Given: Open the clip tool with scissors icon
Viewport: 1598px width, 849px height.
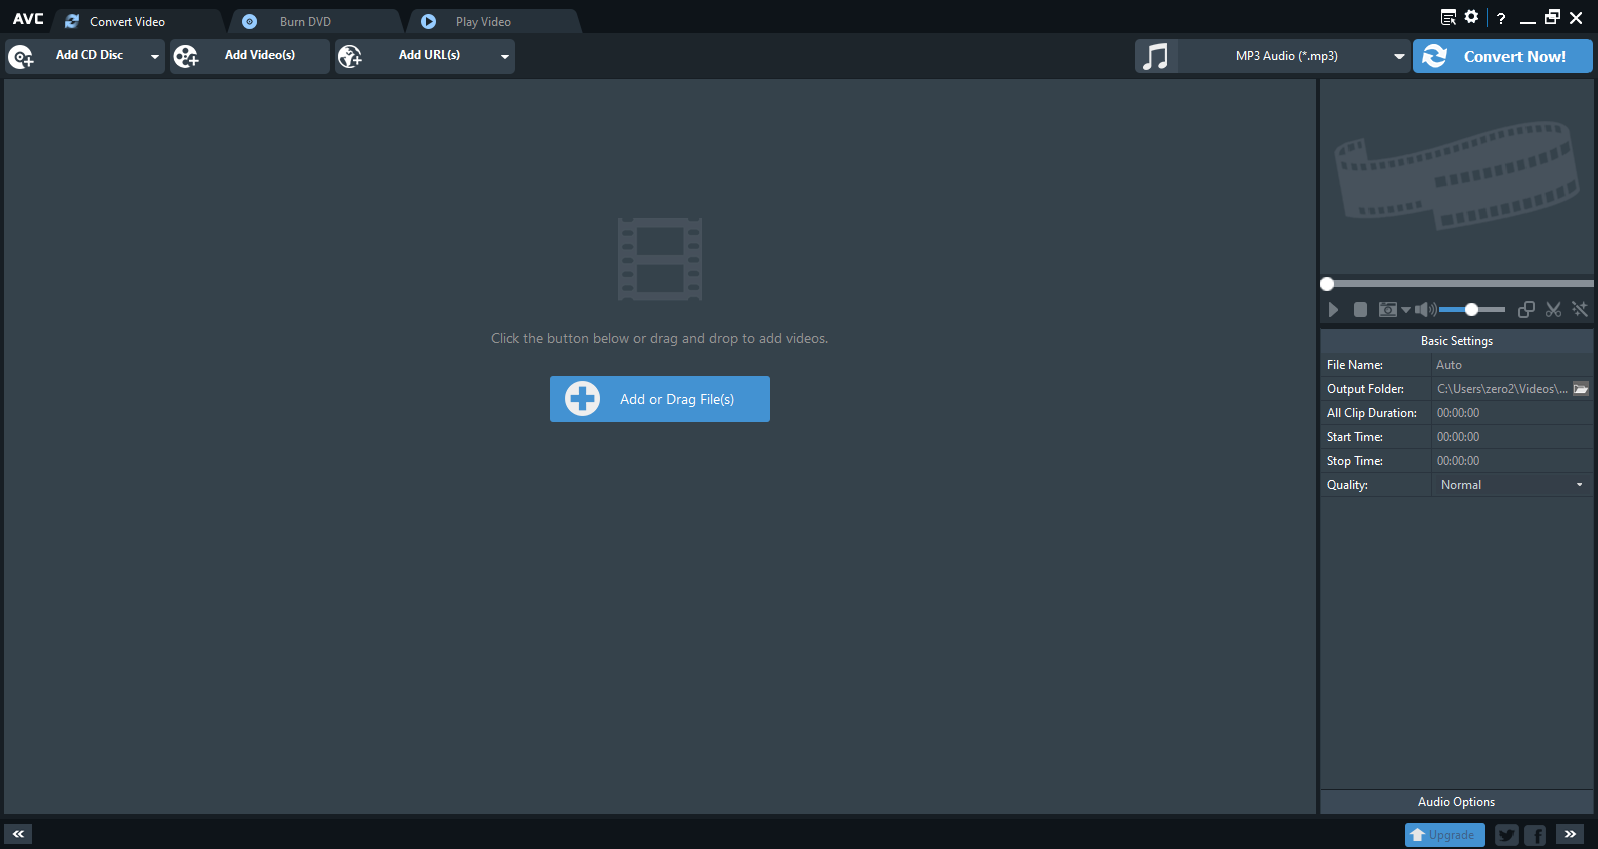Looking at the screenshot, I should [x=1553, y=310].
